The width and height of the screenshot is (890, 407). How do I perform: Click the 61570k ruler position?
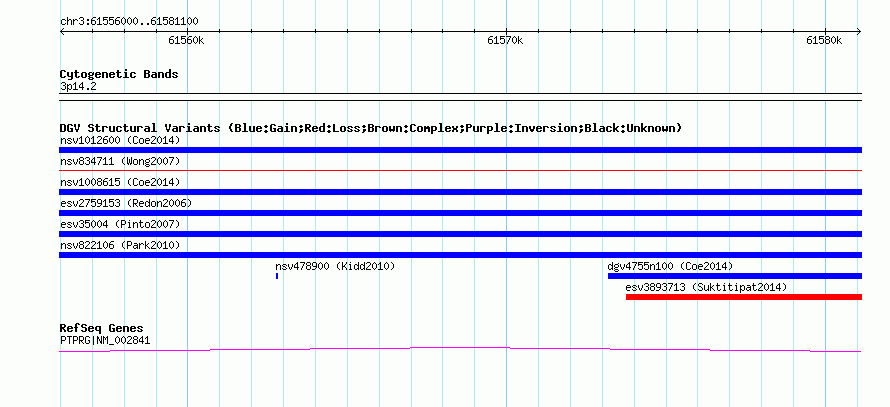click(505, 40)
